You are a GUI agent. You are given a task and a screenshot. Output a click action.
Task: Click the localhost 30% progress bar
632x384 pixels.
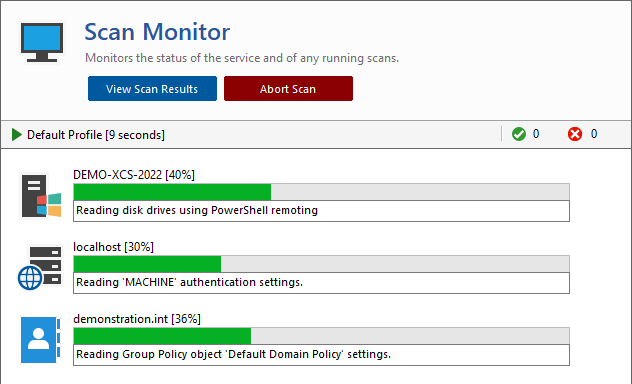pos(321,264)
